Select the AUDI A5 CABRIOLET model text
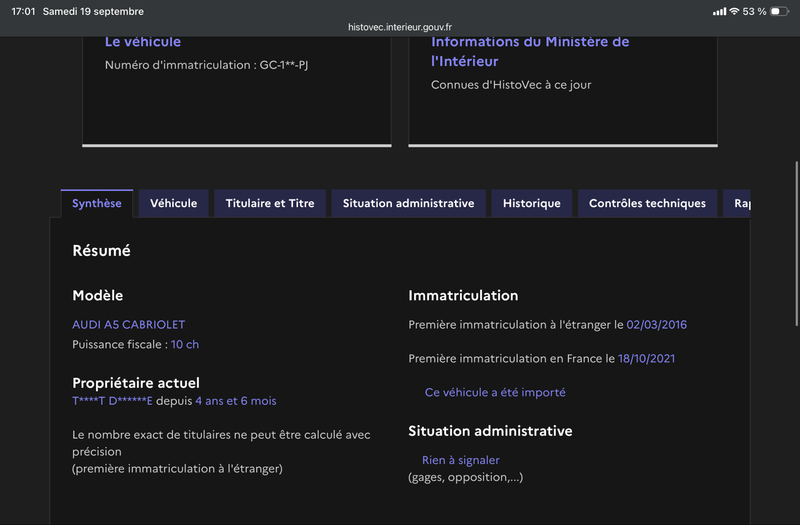 point(129,324)
